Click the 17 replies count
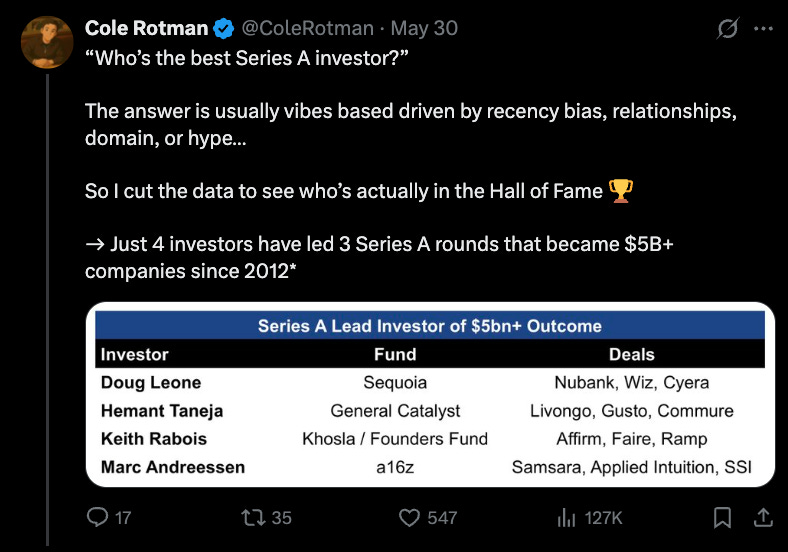Screen dimensions: 788x552 (123, 518)
